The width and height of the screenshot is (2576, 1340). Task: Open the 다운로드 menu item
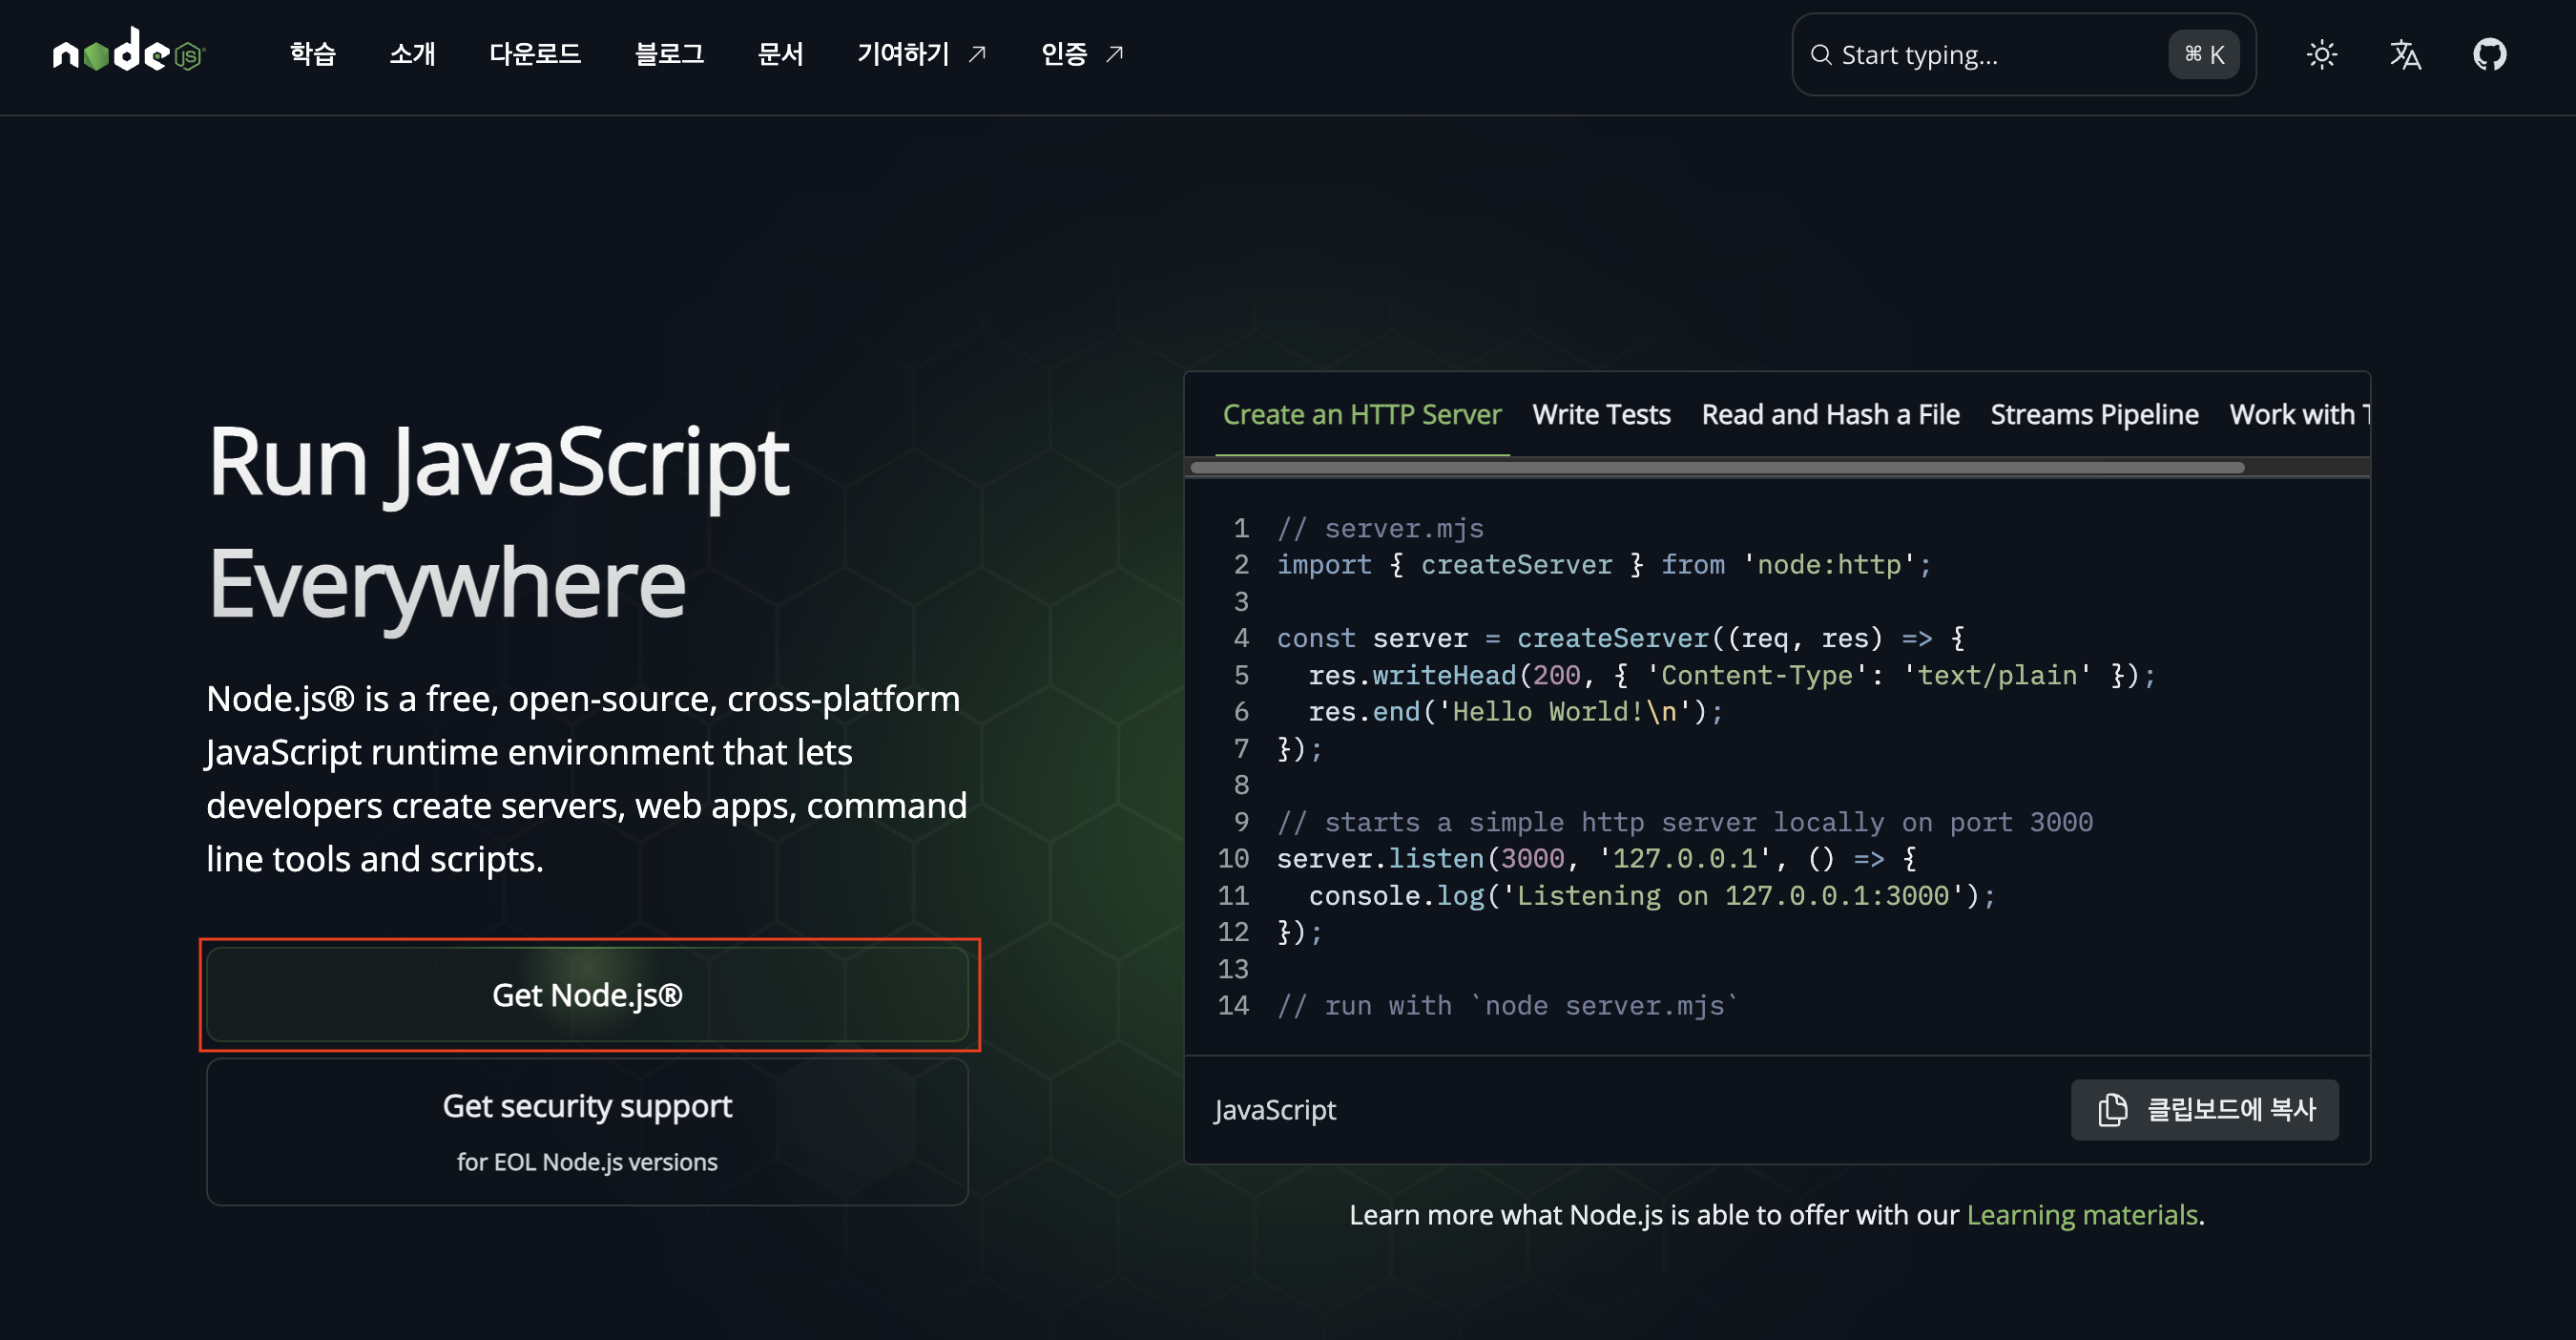tap(534, 54)
